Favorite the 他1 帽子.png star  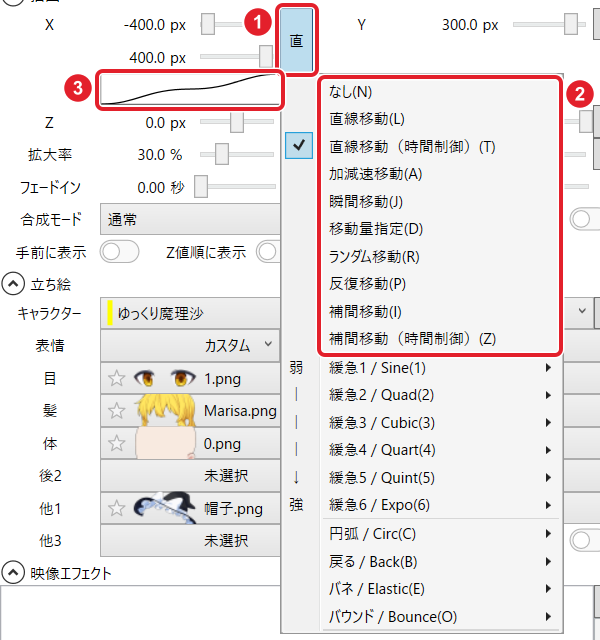(116, 508)
